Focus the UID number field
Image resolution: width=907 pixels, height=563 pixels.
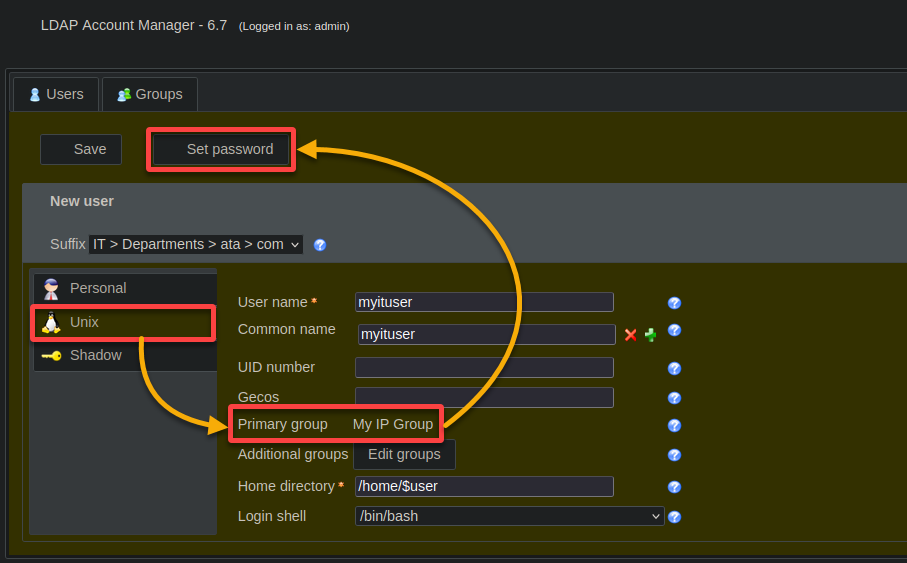(484, 367)
